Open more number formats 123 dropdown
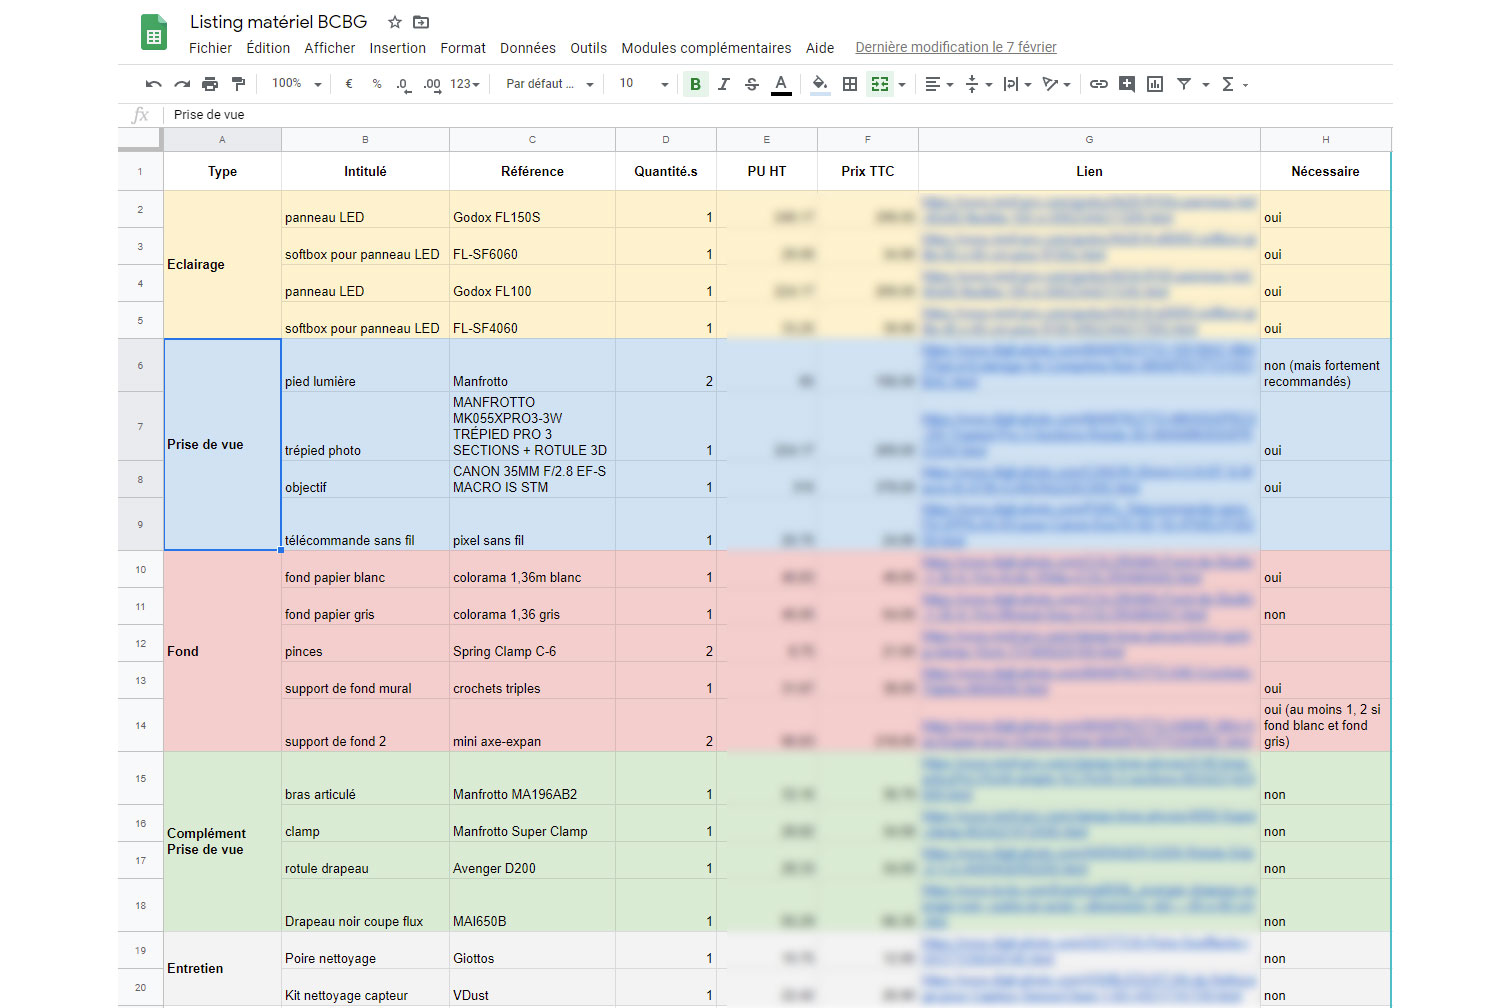This screenshot has width=1512, height=1008. coord(465,84)
